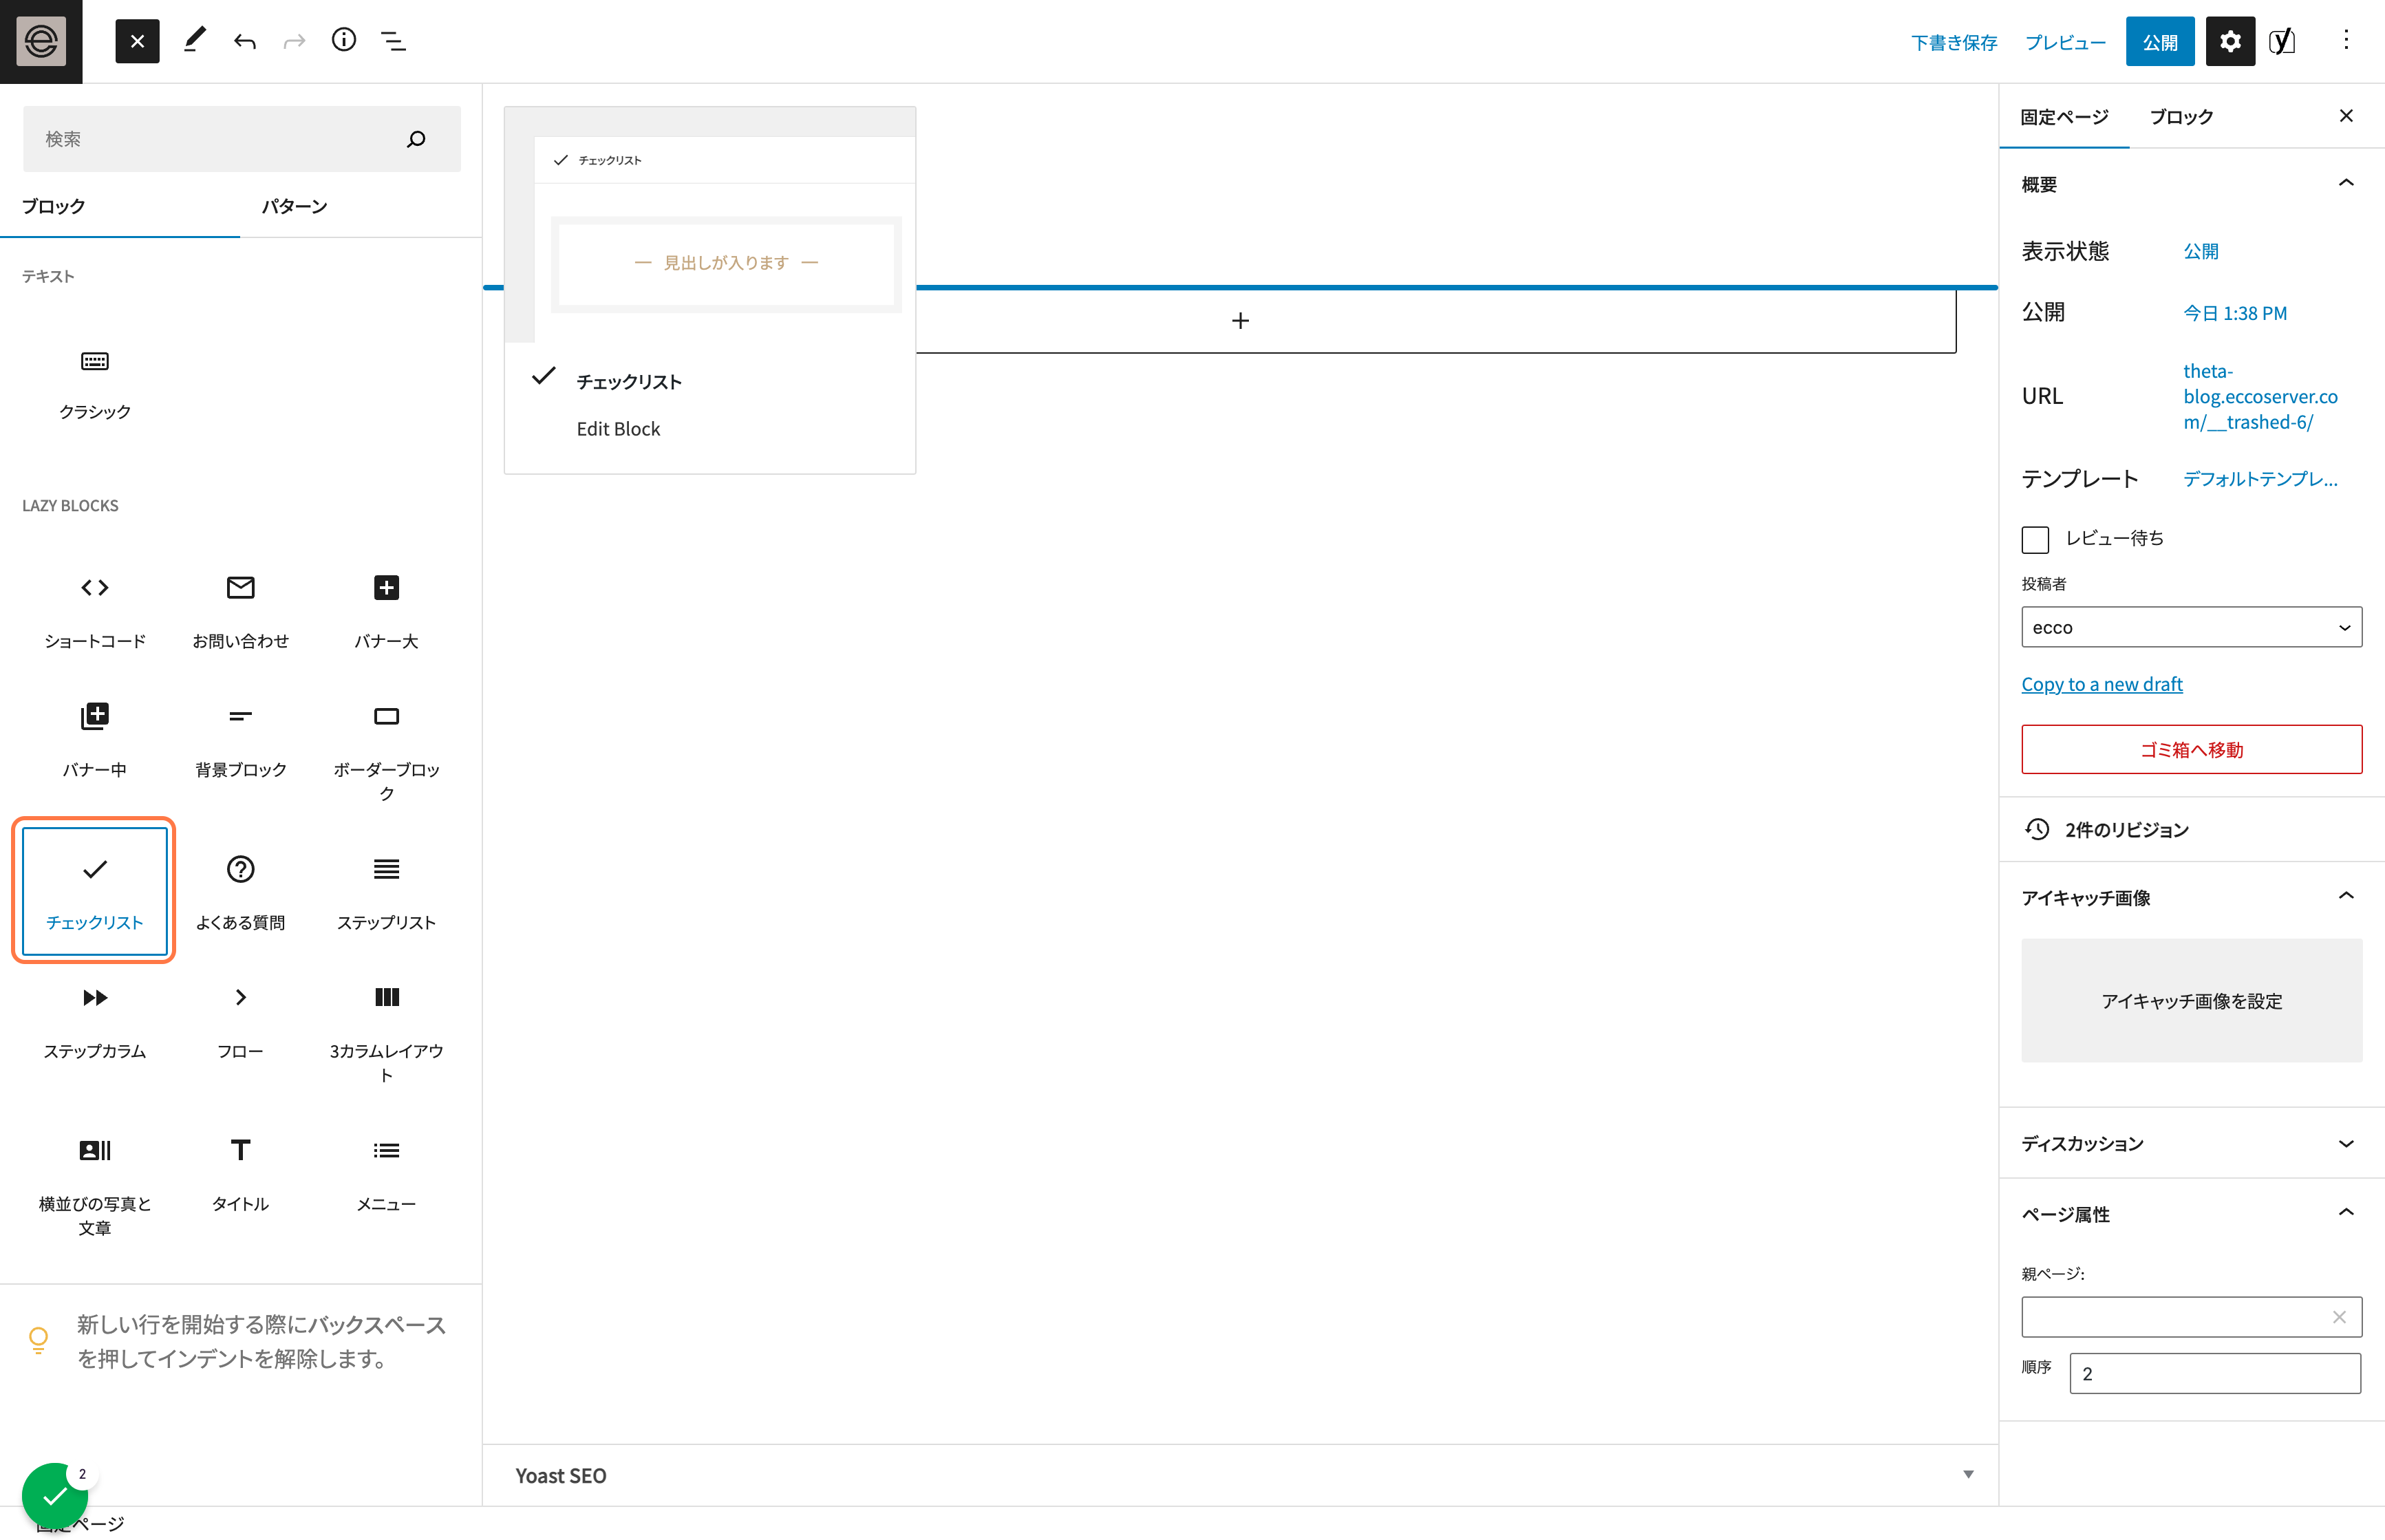The height and width of the screenshot is (1540, 2385).
Task: Close the block inserter with X toggle
Action: tap(137, 41)
